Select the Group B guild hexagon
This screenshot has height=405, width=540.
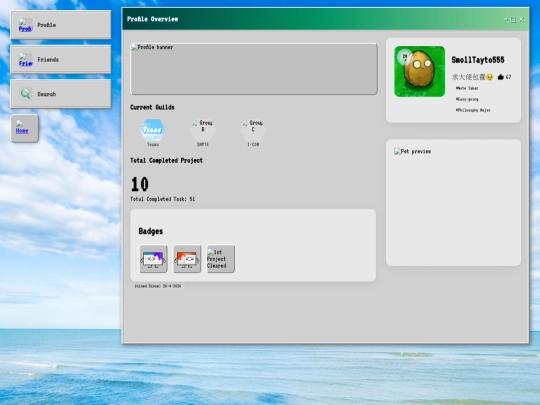pos(203,130)
